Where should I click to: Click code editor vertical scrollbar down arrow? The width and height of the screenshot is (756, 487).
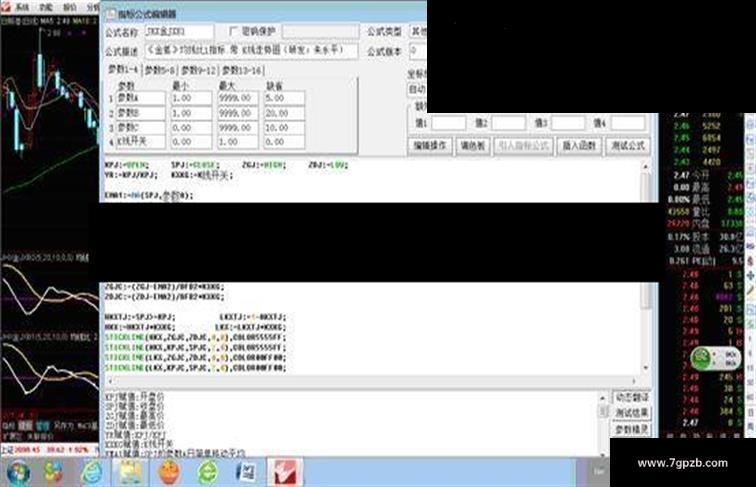[645, 368]
